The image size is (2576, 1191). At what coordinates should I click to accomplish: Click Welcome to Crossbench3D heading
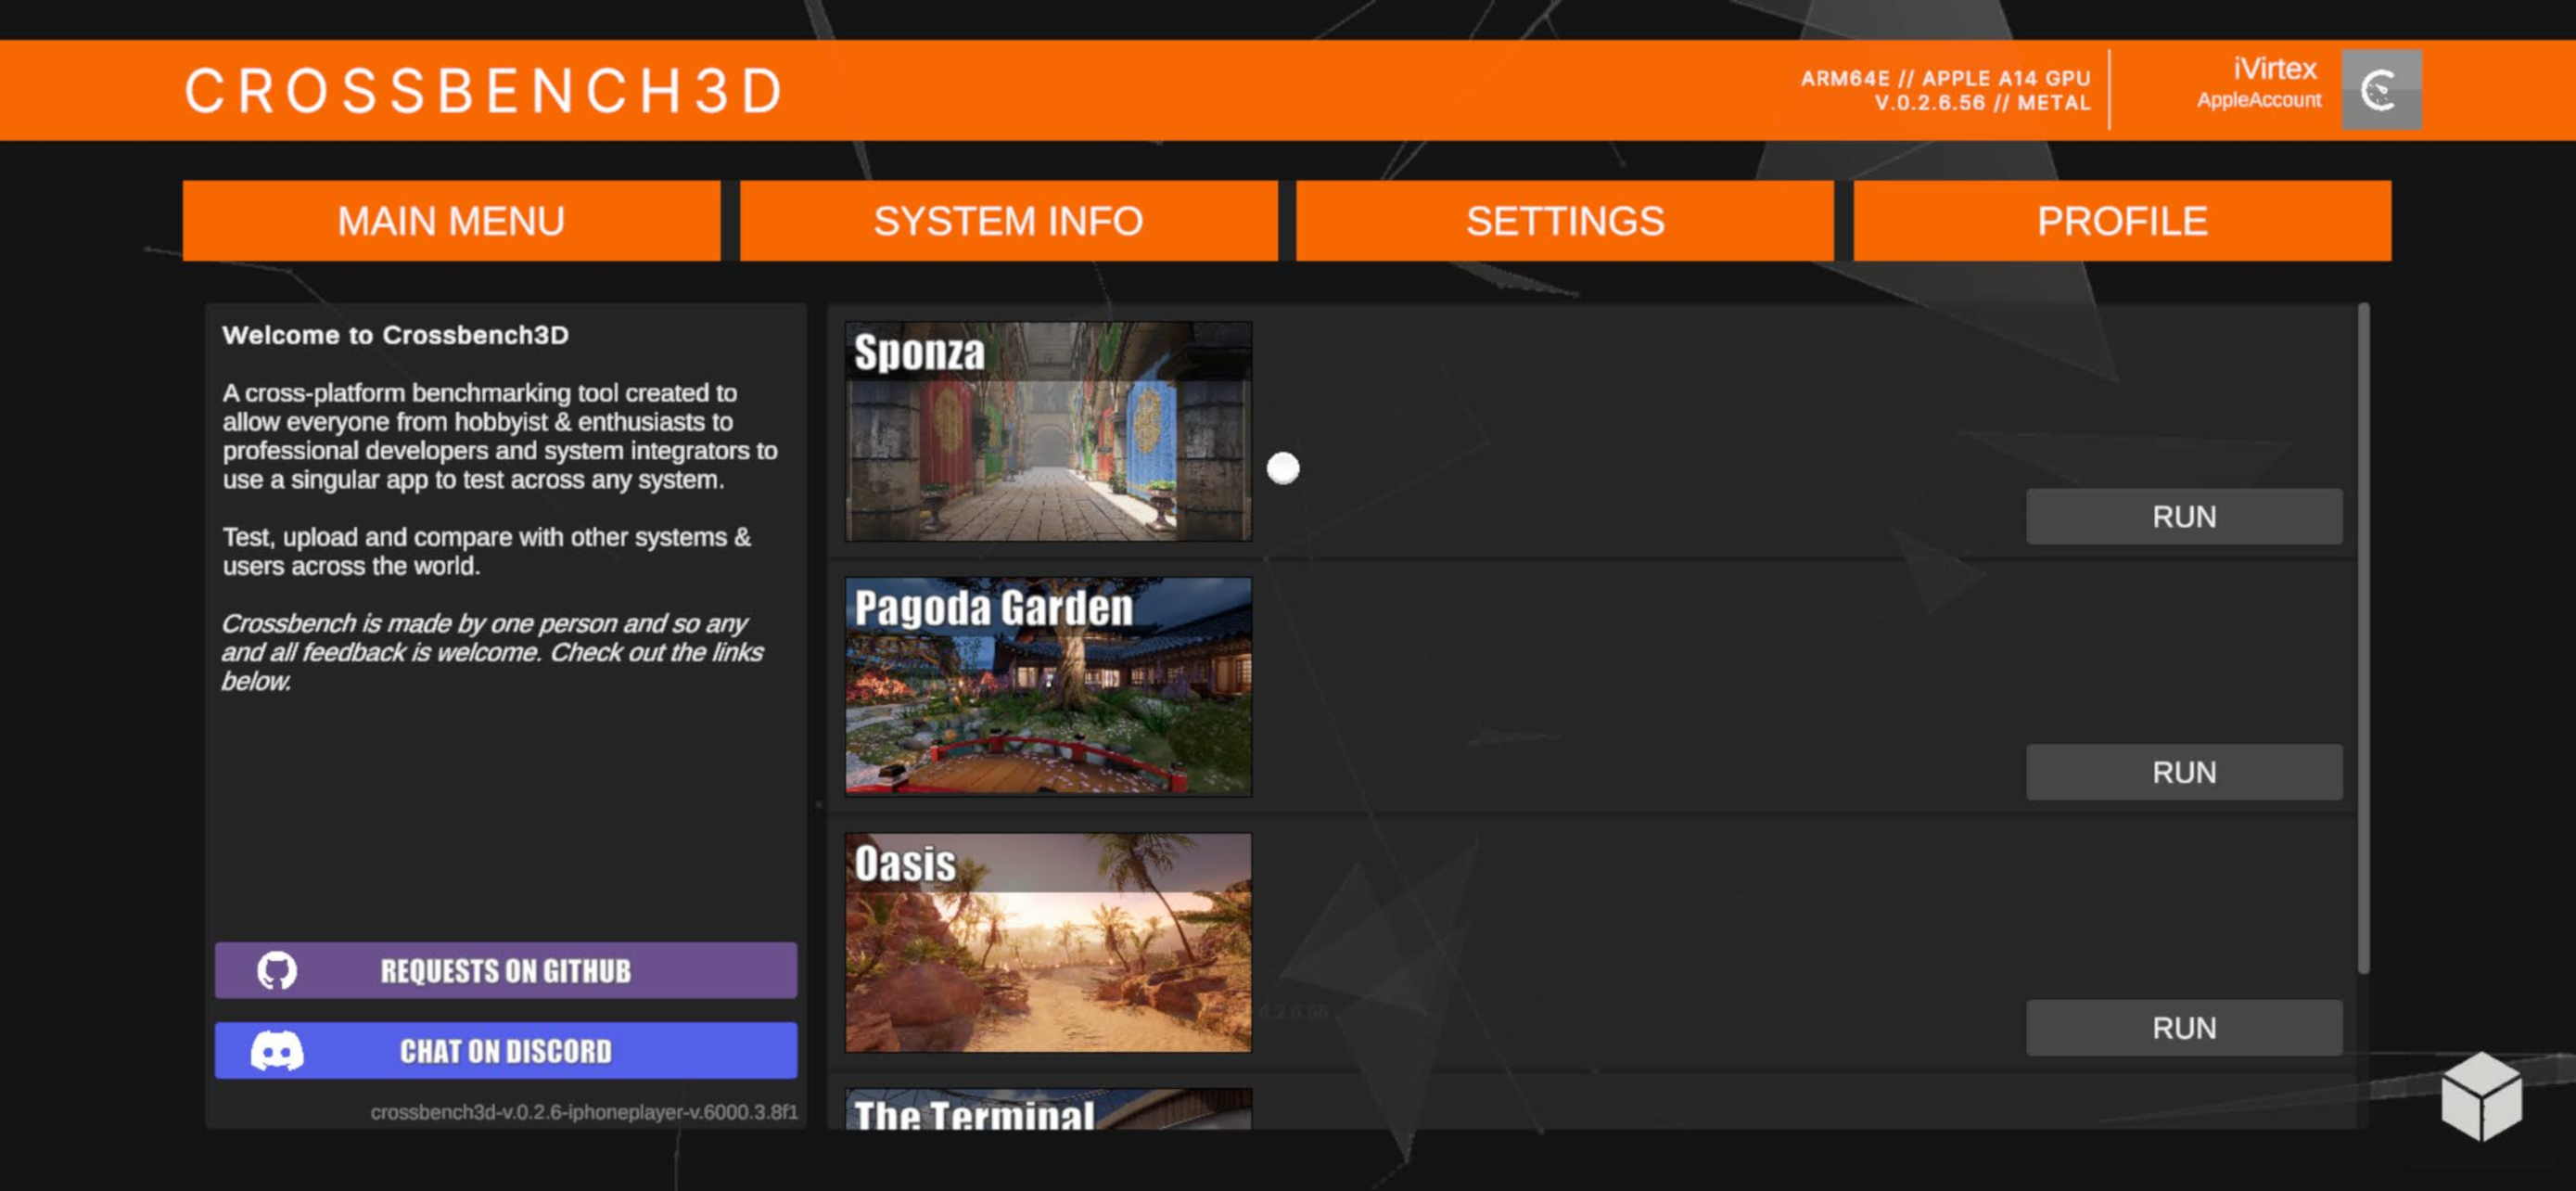pos(395,335)
